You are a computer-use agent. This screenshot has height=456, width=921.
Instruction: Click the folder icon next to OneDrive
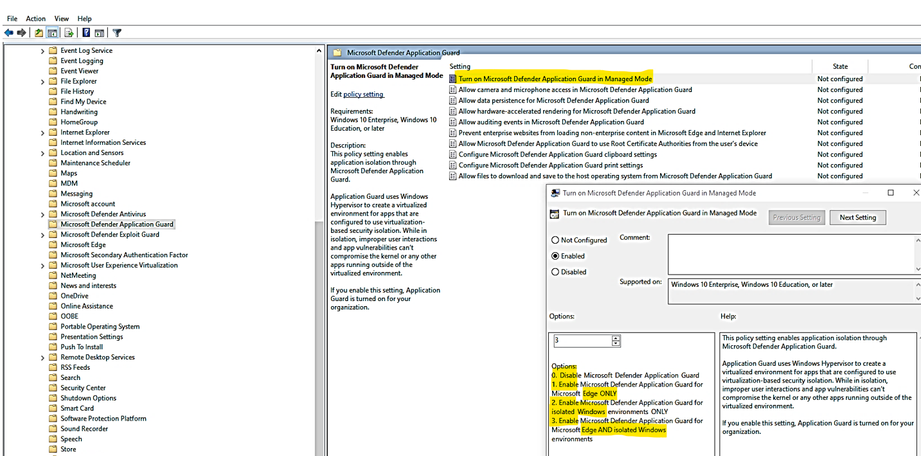point(53,296)
